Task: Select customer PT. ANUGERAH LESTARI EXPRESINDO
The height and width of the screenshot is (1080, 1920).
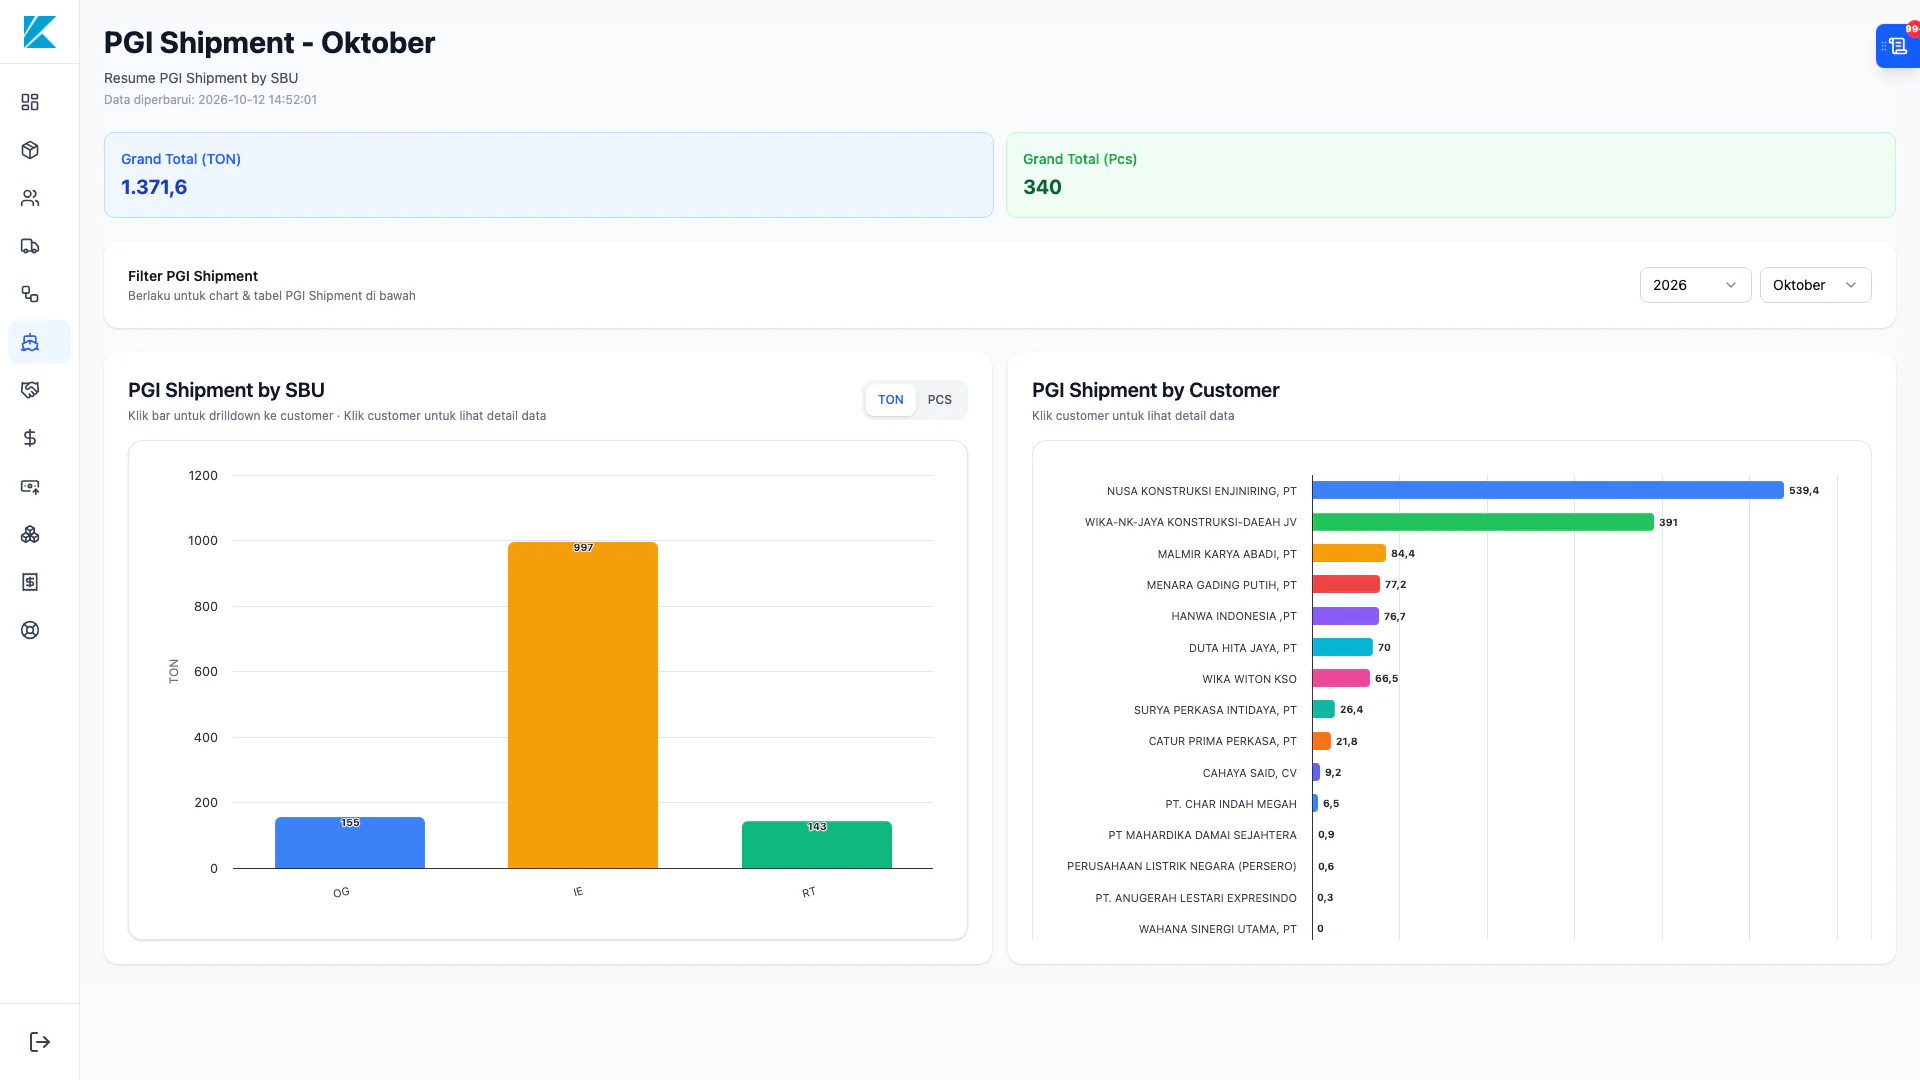Action: point(1196,898)
